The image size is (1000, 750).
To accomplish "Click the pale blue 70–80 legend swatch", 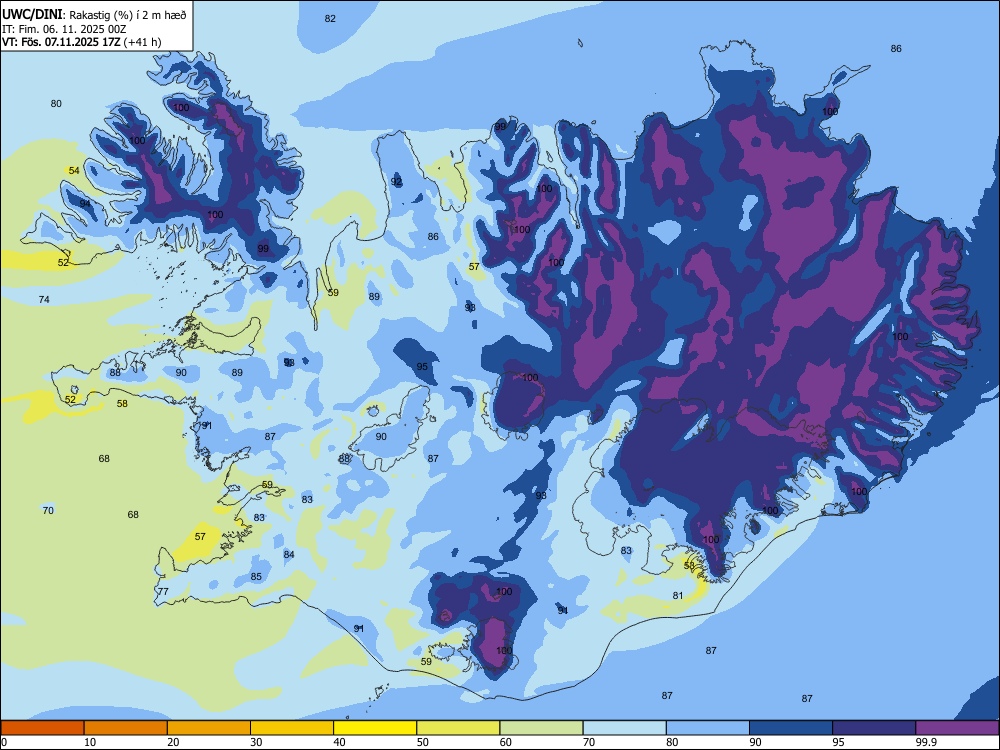I will (625, 728).
